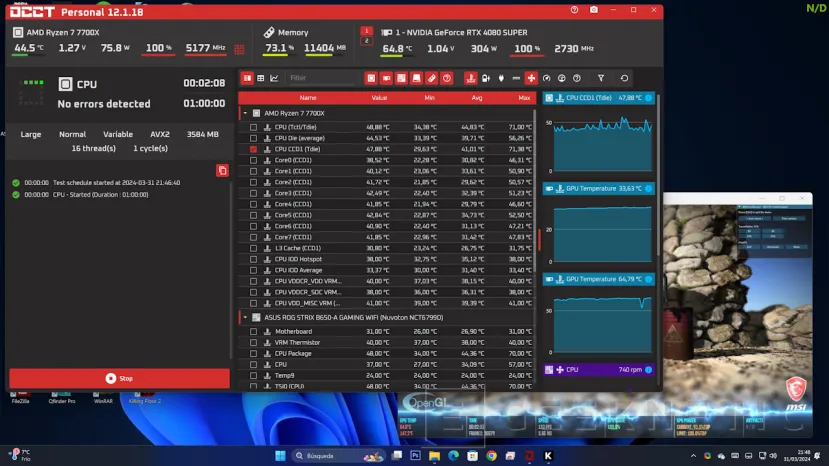The height and width of the screenshot is (466, 829).
Task: Reset sensor min/max with the refresh icon
Action: [x=624, y=78]
